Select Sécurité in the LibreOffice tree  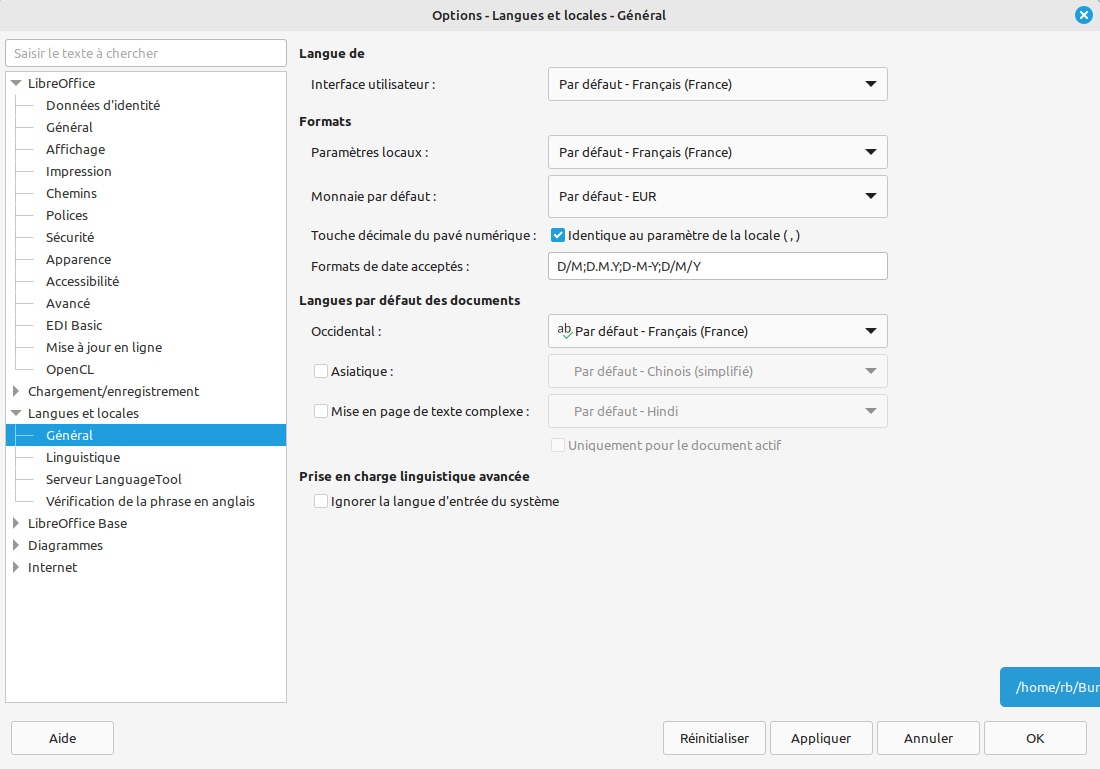click(x=70, y=237)
